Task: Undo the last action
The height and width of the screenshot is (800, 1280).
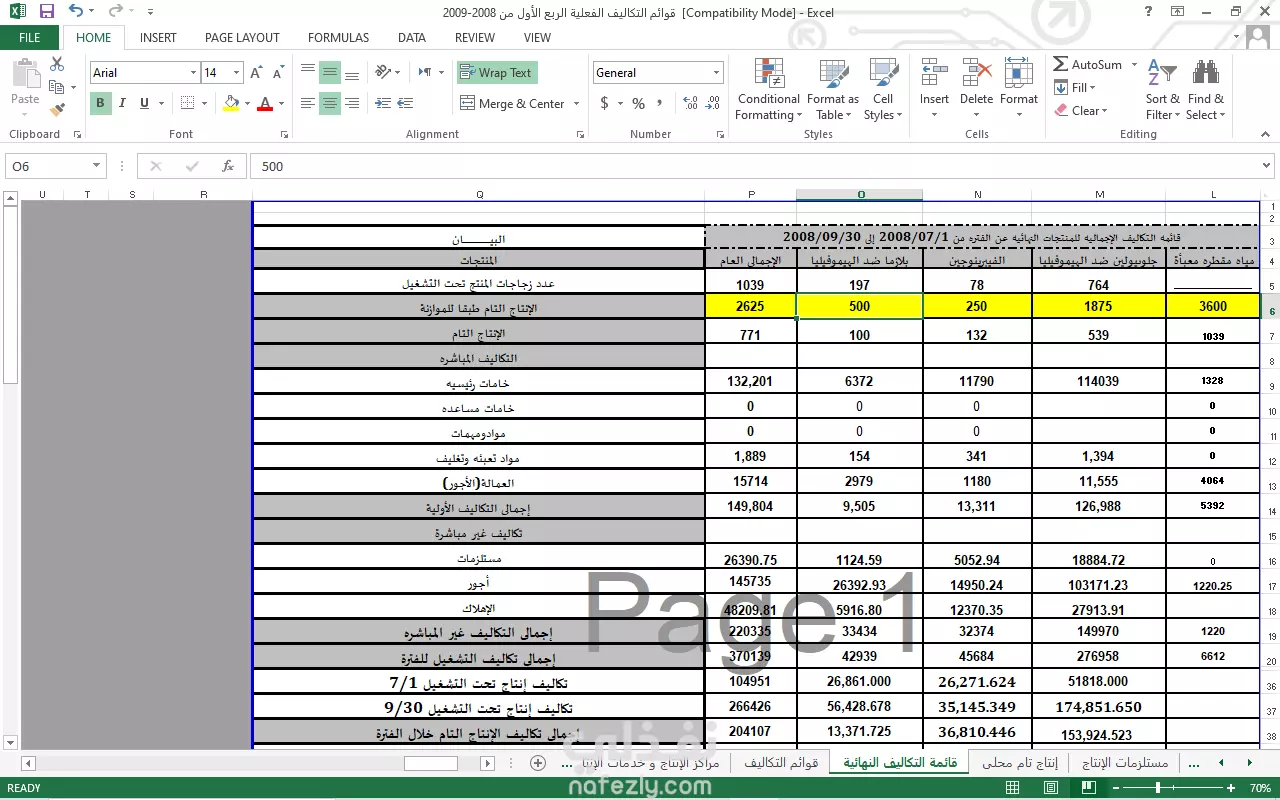Action: (x=77, y=12)
